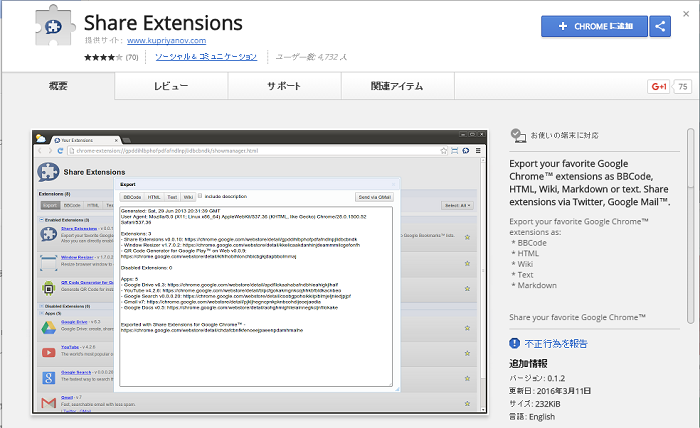Screen dimensions: 700x428
Task: Click the ユーザー数 4,732 人 text
Action: [x=311, y=57]
